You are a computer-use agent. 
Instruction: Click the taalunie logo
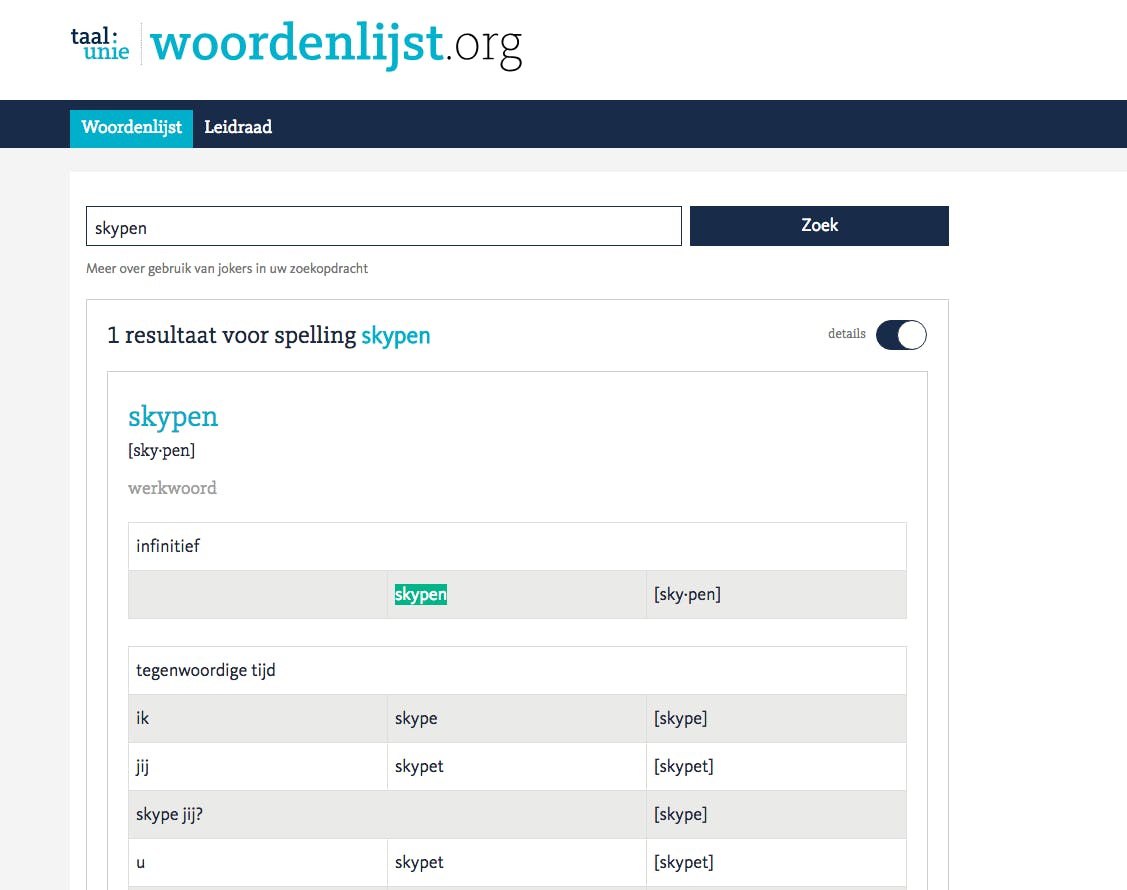100,44
